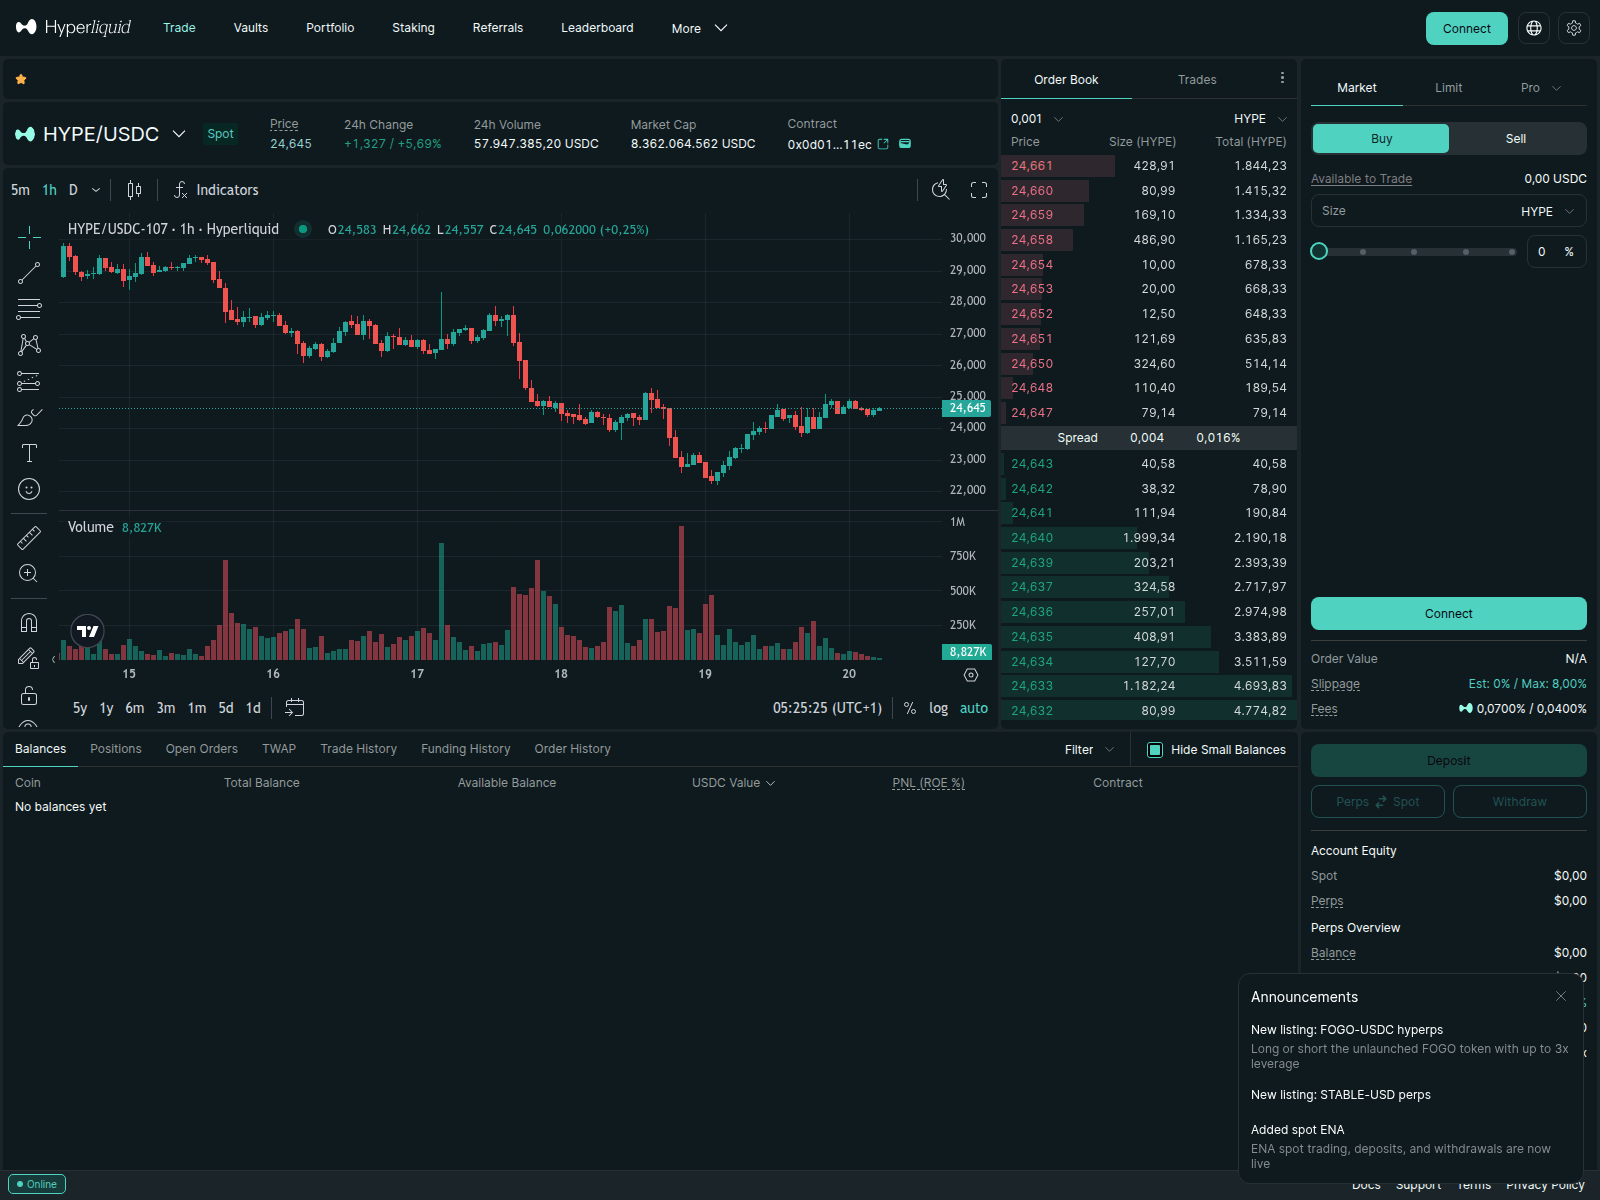Image resolution: width=1600 pixels, height=1200 pixels.
Task: Open the order book options menu
Action: (x=1282, y=78)
